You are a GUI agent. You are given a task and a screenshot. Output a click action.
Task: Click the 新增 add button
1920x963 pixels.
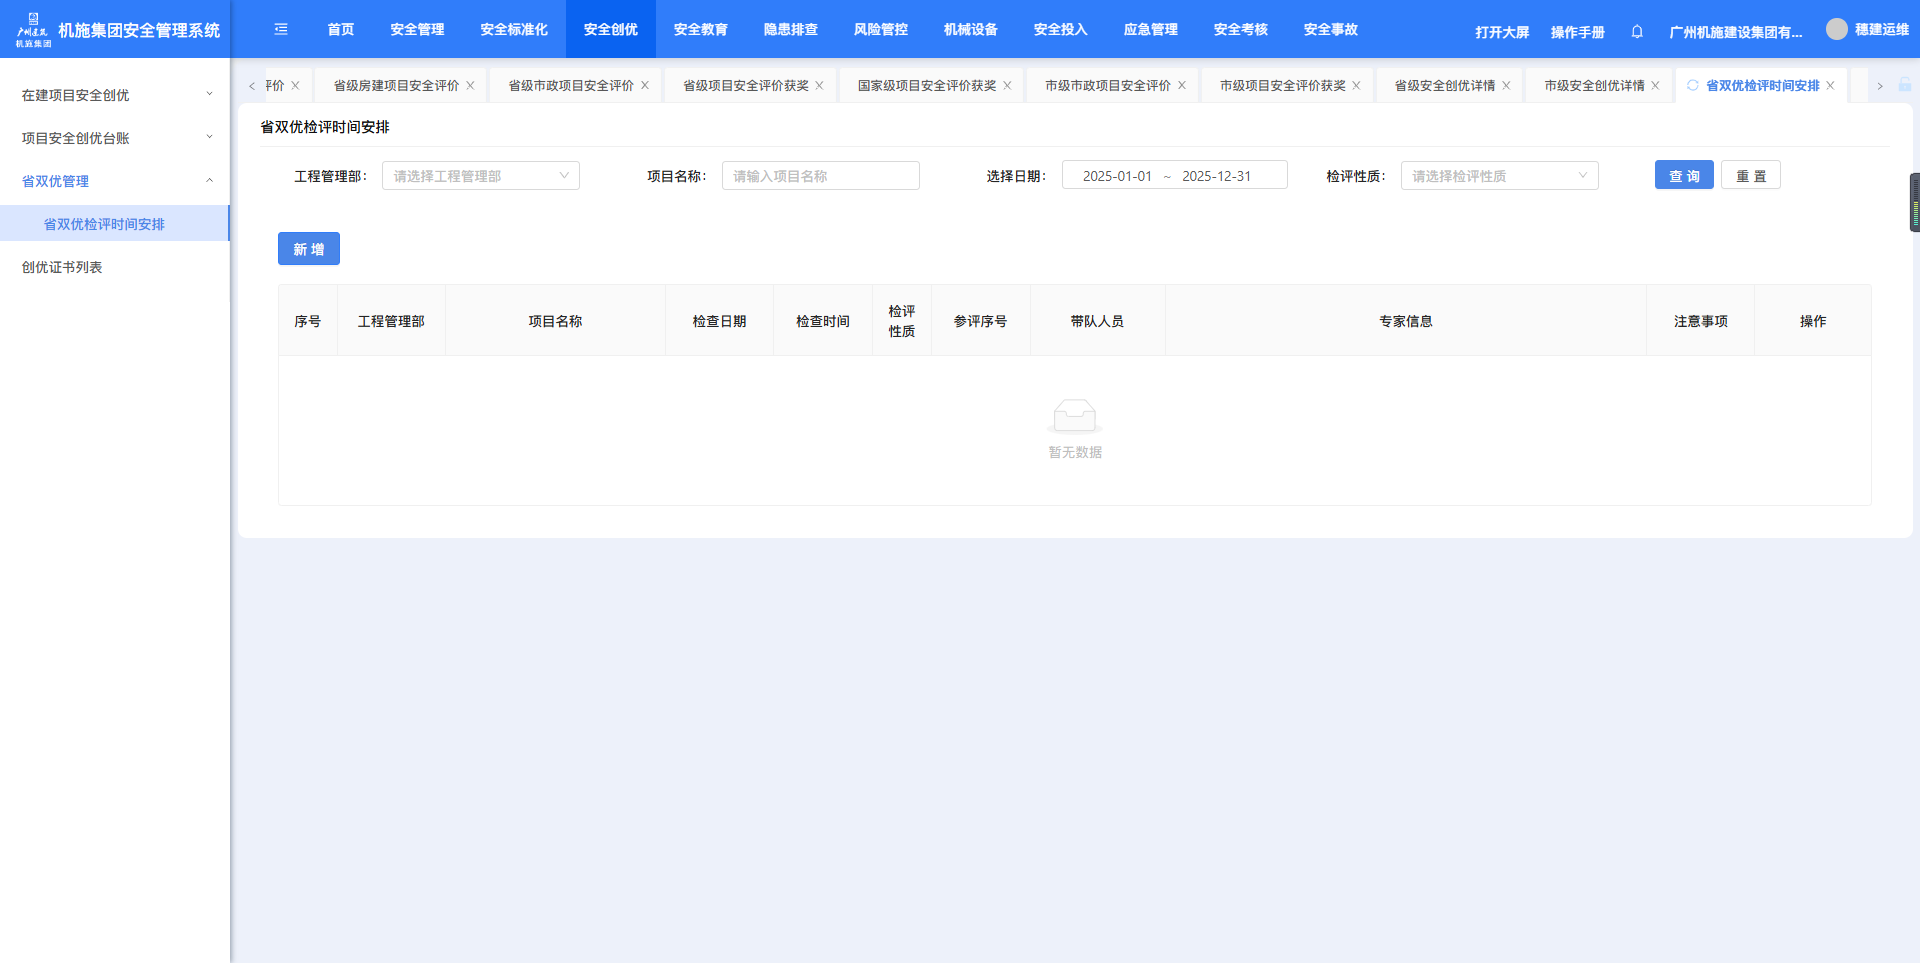pos(308,249)
